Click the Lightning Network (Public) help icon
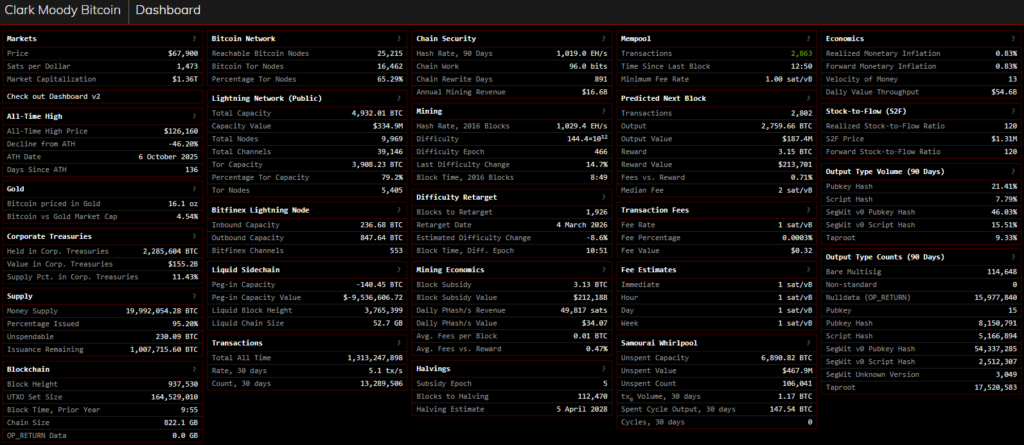 [x=400, y=99]
